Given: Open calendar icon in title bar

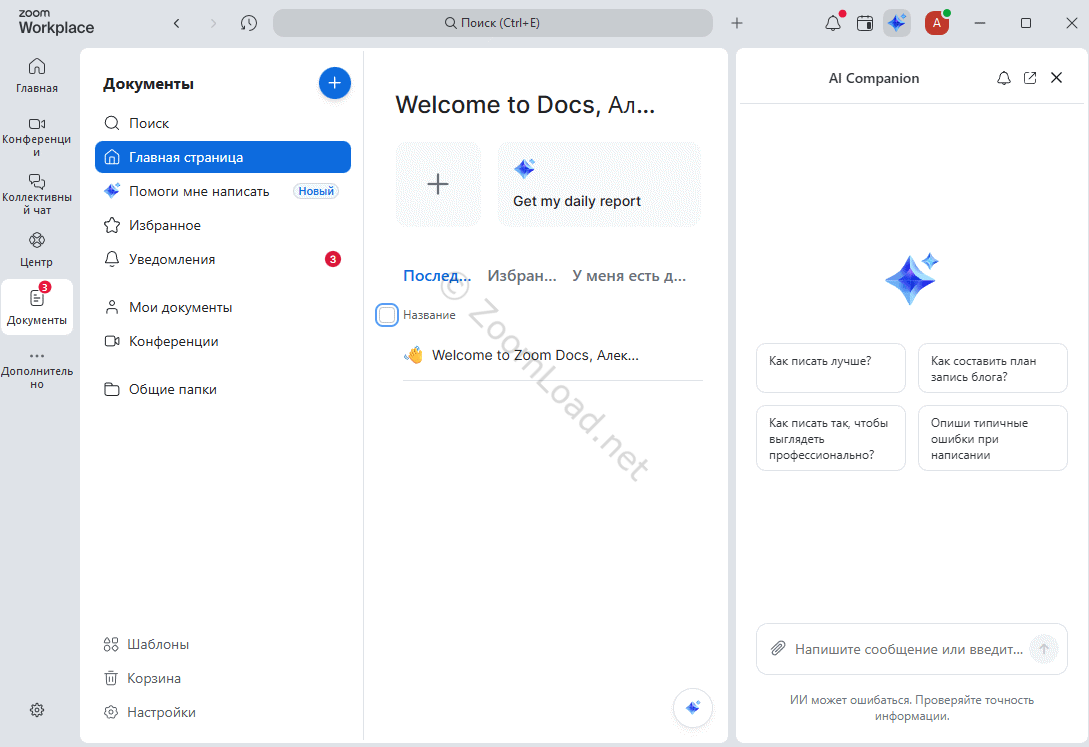Looking at the screenshot, I should coord(865,23).
